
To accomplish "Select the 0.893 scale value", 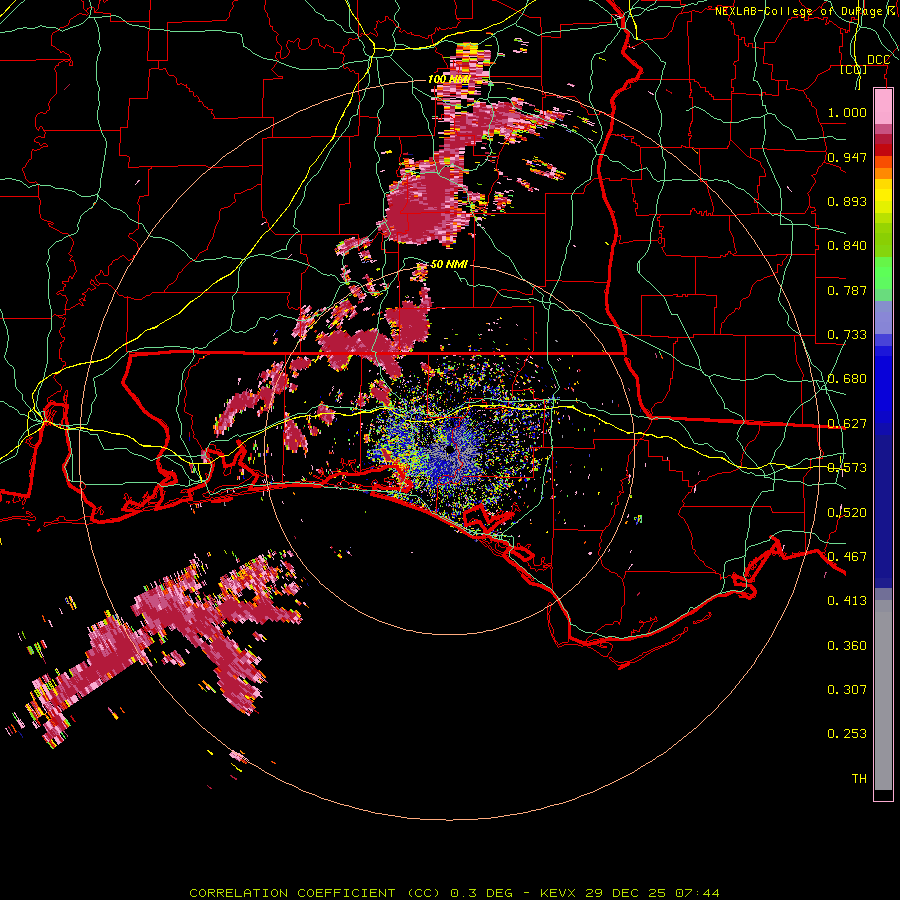I will (847, 201).
